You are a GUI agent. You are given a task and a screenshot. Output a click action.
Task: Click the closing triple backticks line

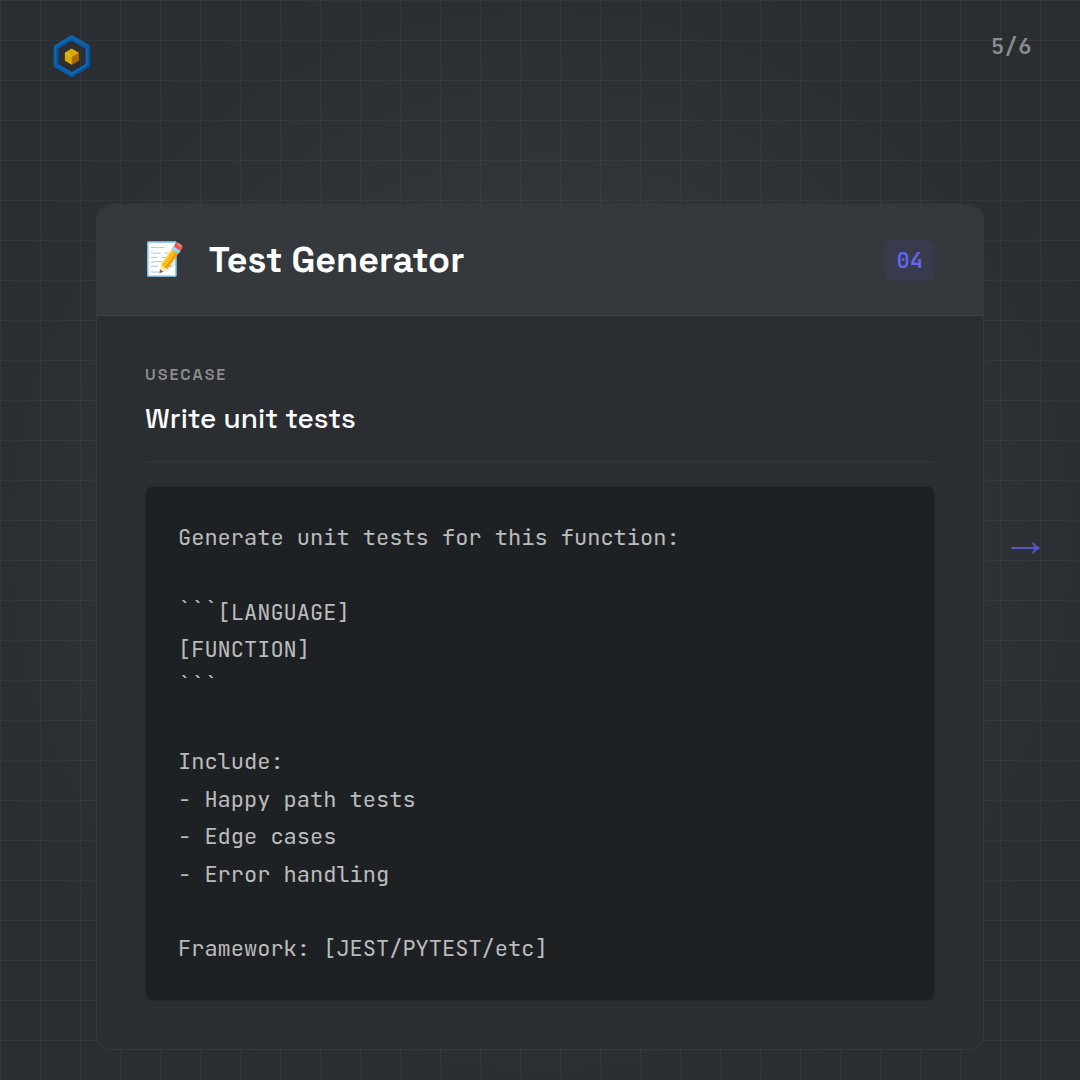(197, 683)
